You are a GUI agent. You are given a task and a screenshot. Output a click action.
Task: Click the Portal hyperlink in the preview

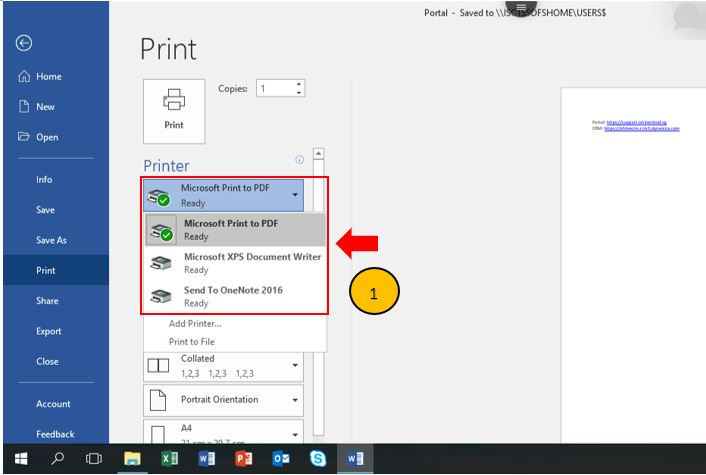point(636,122)
